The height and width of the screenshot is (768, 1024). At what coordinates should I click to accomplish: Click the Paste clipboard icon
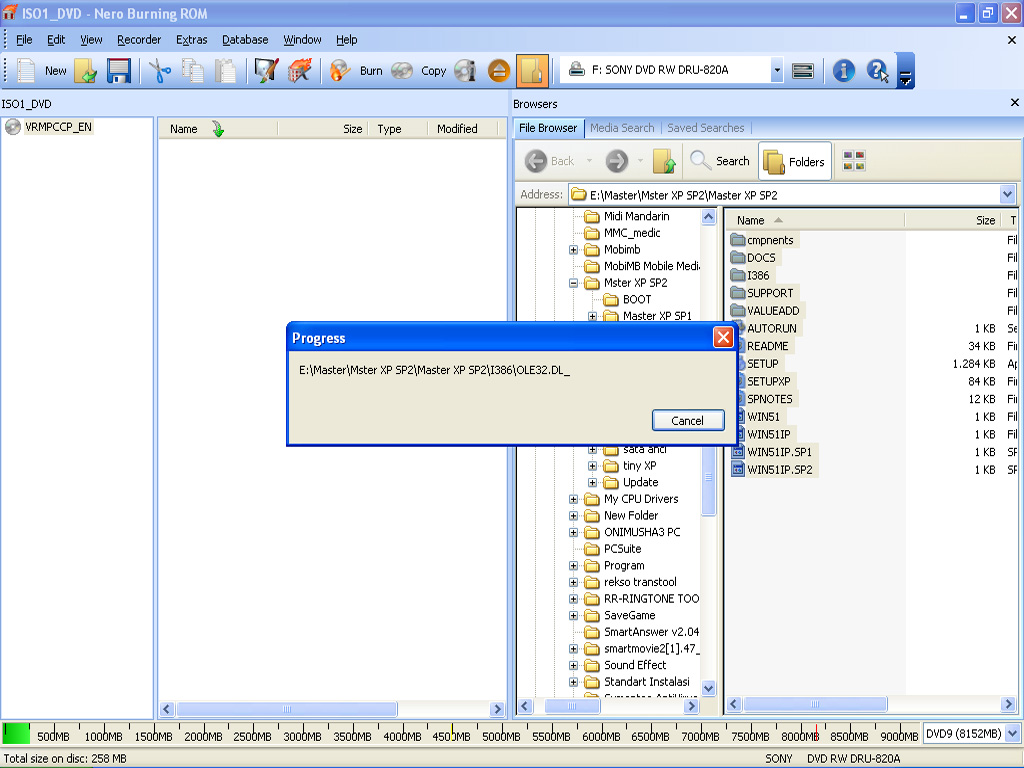coord(225,71)
